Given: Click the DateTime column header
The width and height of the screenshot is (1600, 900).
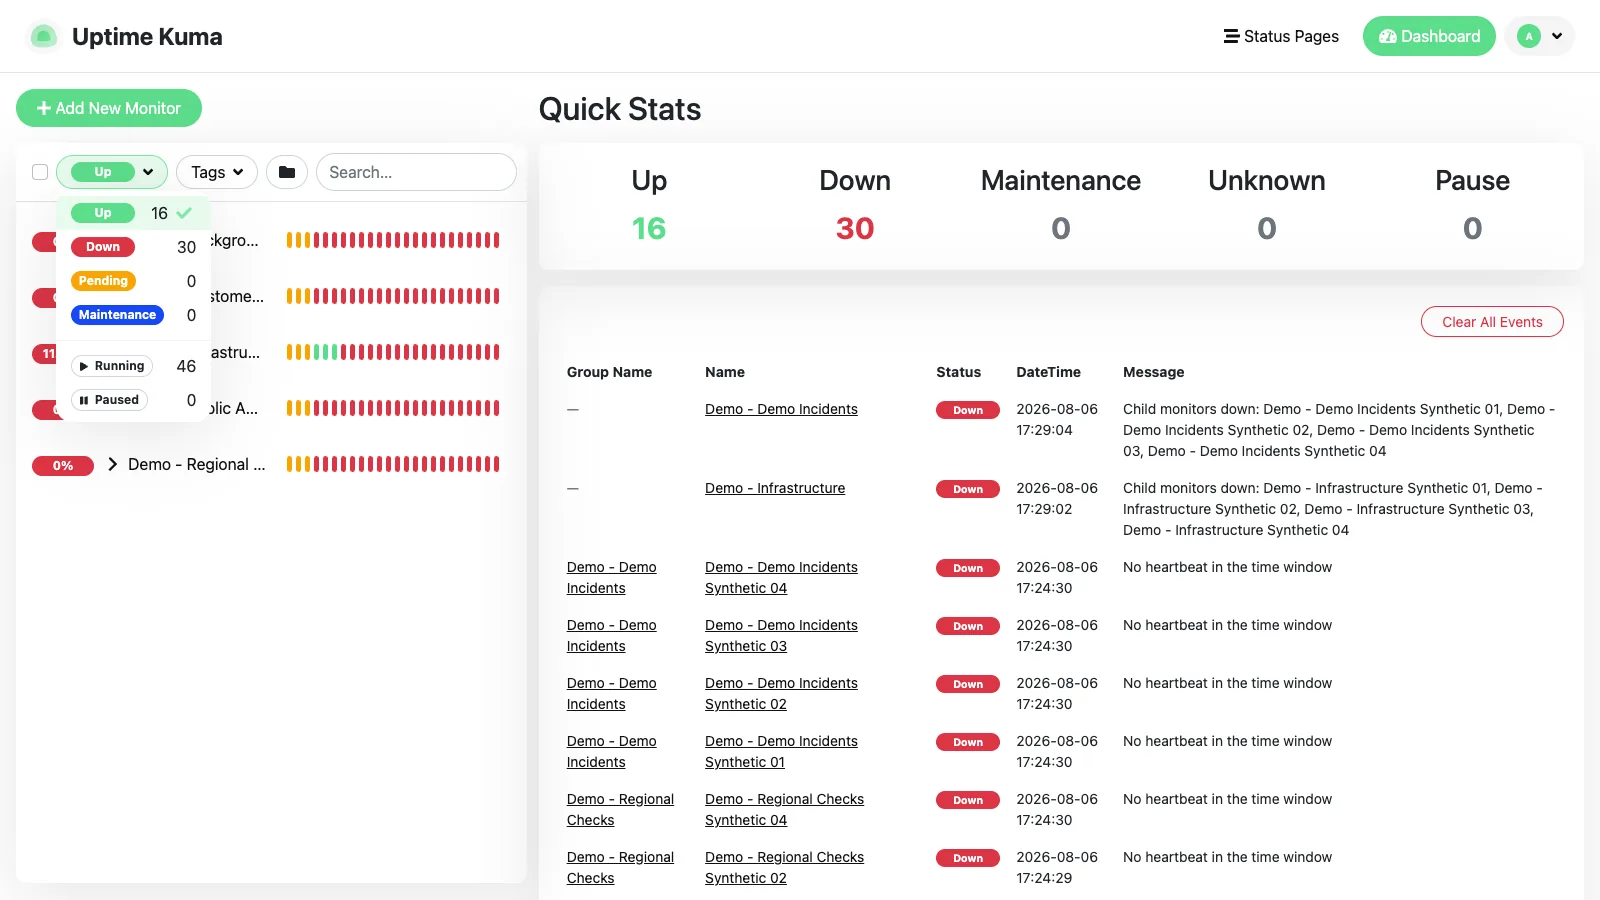Looking at the screenshot, I should [x=1048, y=372].
